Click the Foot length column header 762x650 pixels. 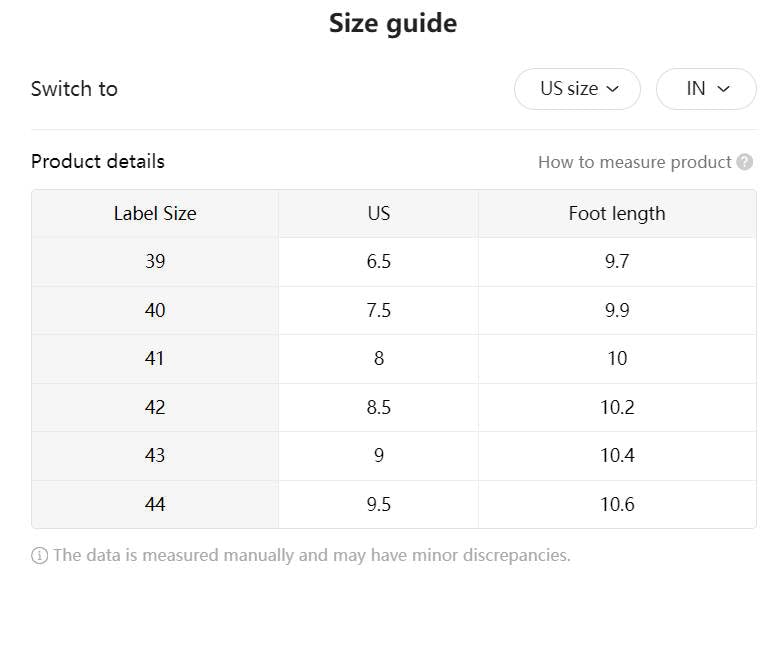(x=617, y=213)
